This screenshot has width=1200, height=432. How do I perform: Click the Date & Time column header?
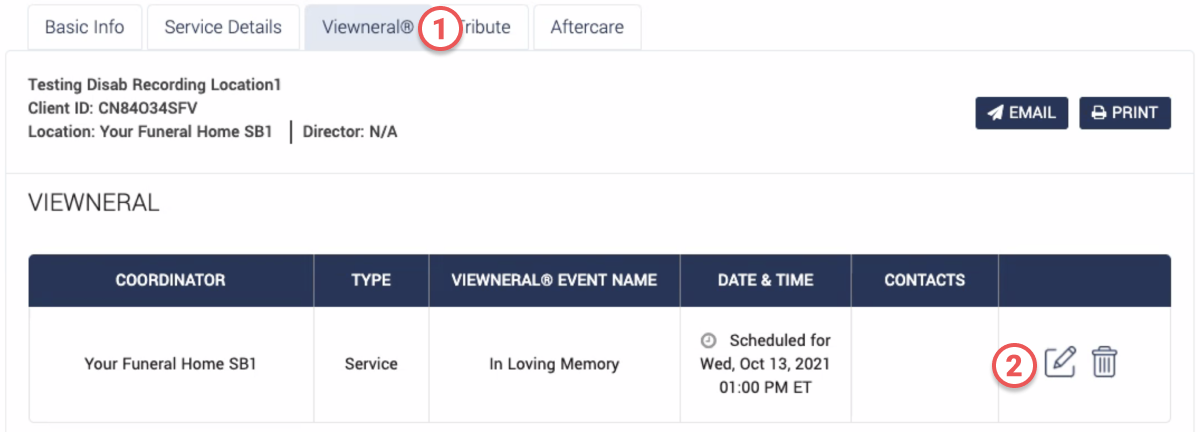pos(765,280)
